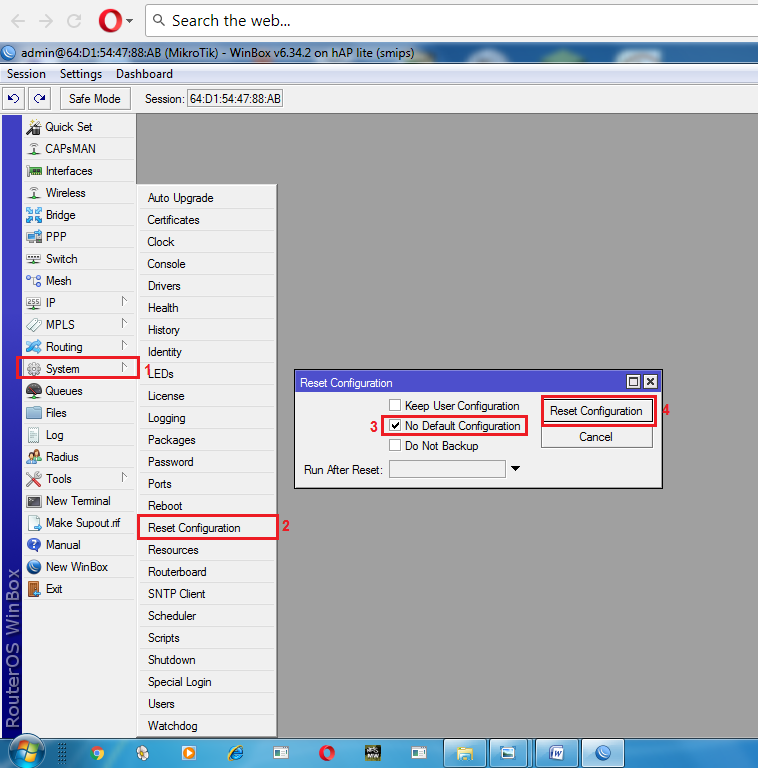The image size is (758, 768).
Task: Click the Radius users icon
Action: pyautogui.click(x=34, y=457)
